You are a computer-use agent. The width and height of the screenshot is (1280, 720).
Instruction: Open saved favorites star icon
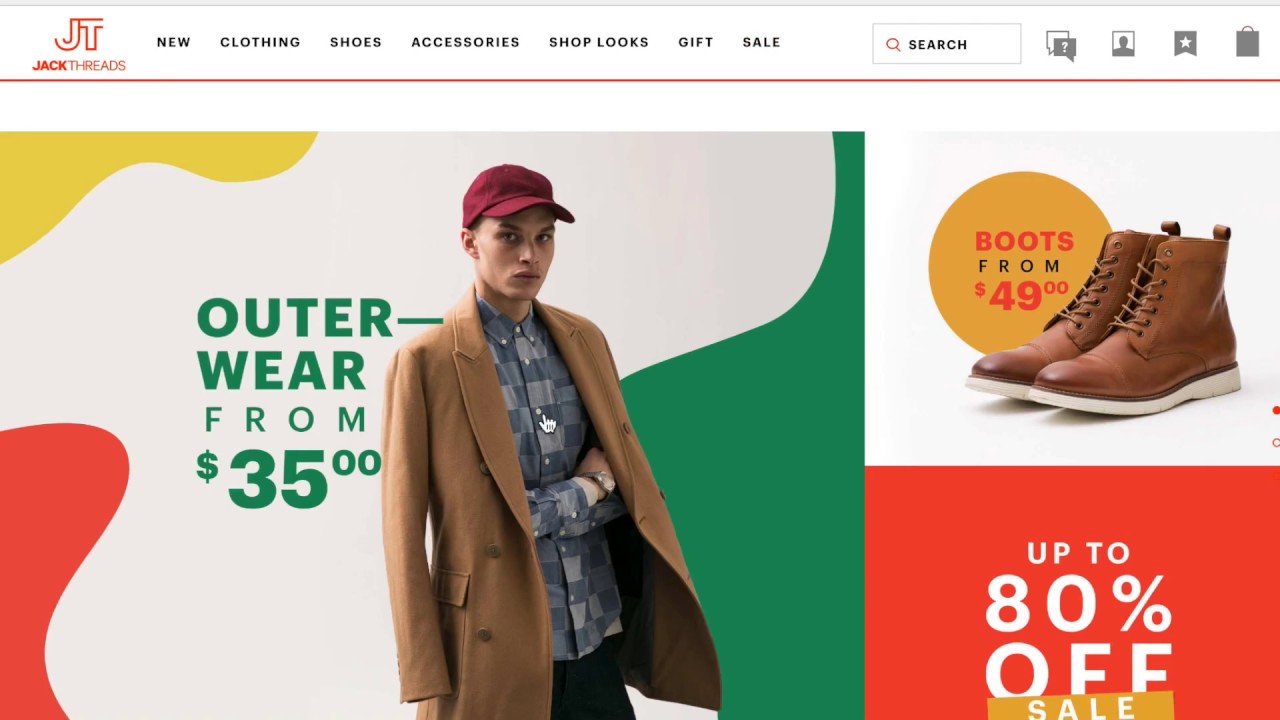tap(1185, 44)
